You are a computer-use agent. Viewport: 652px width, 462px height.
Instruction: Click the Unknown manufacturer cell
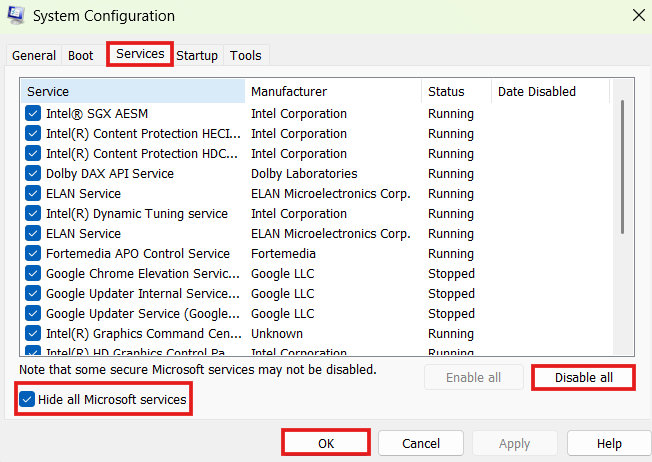tap(277, 333)
